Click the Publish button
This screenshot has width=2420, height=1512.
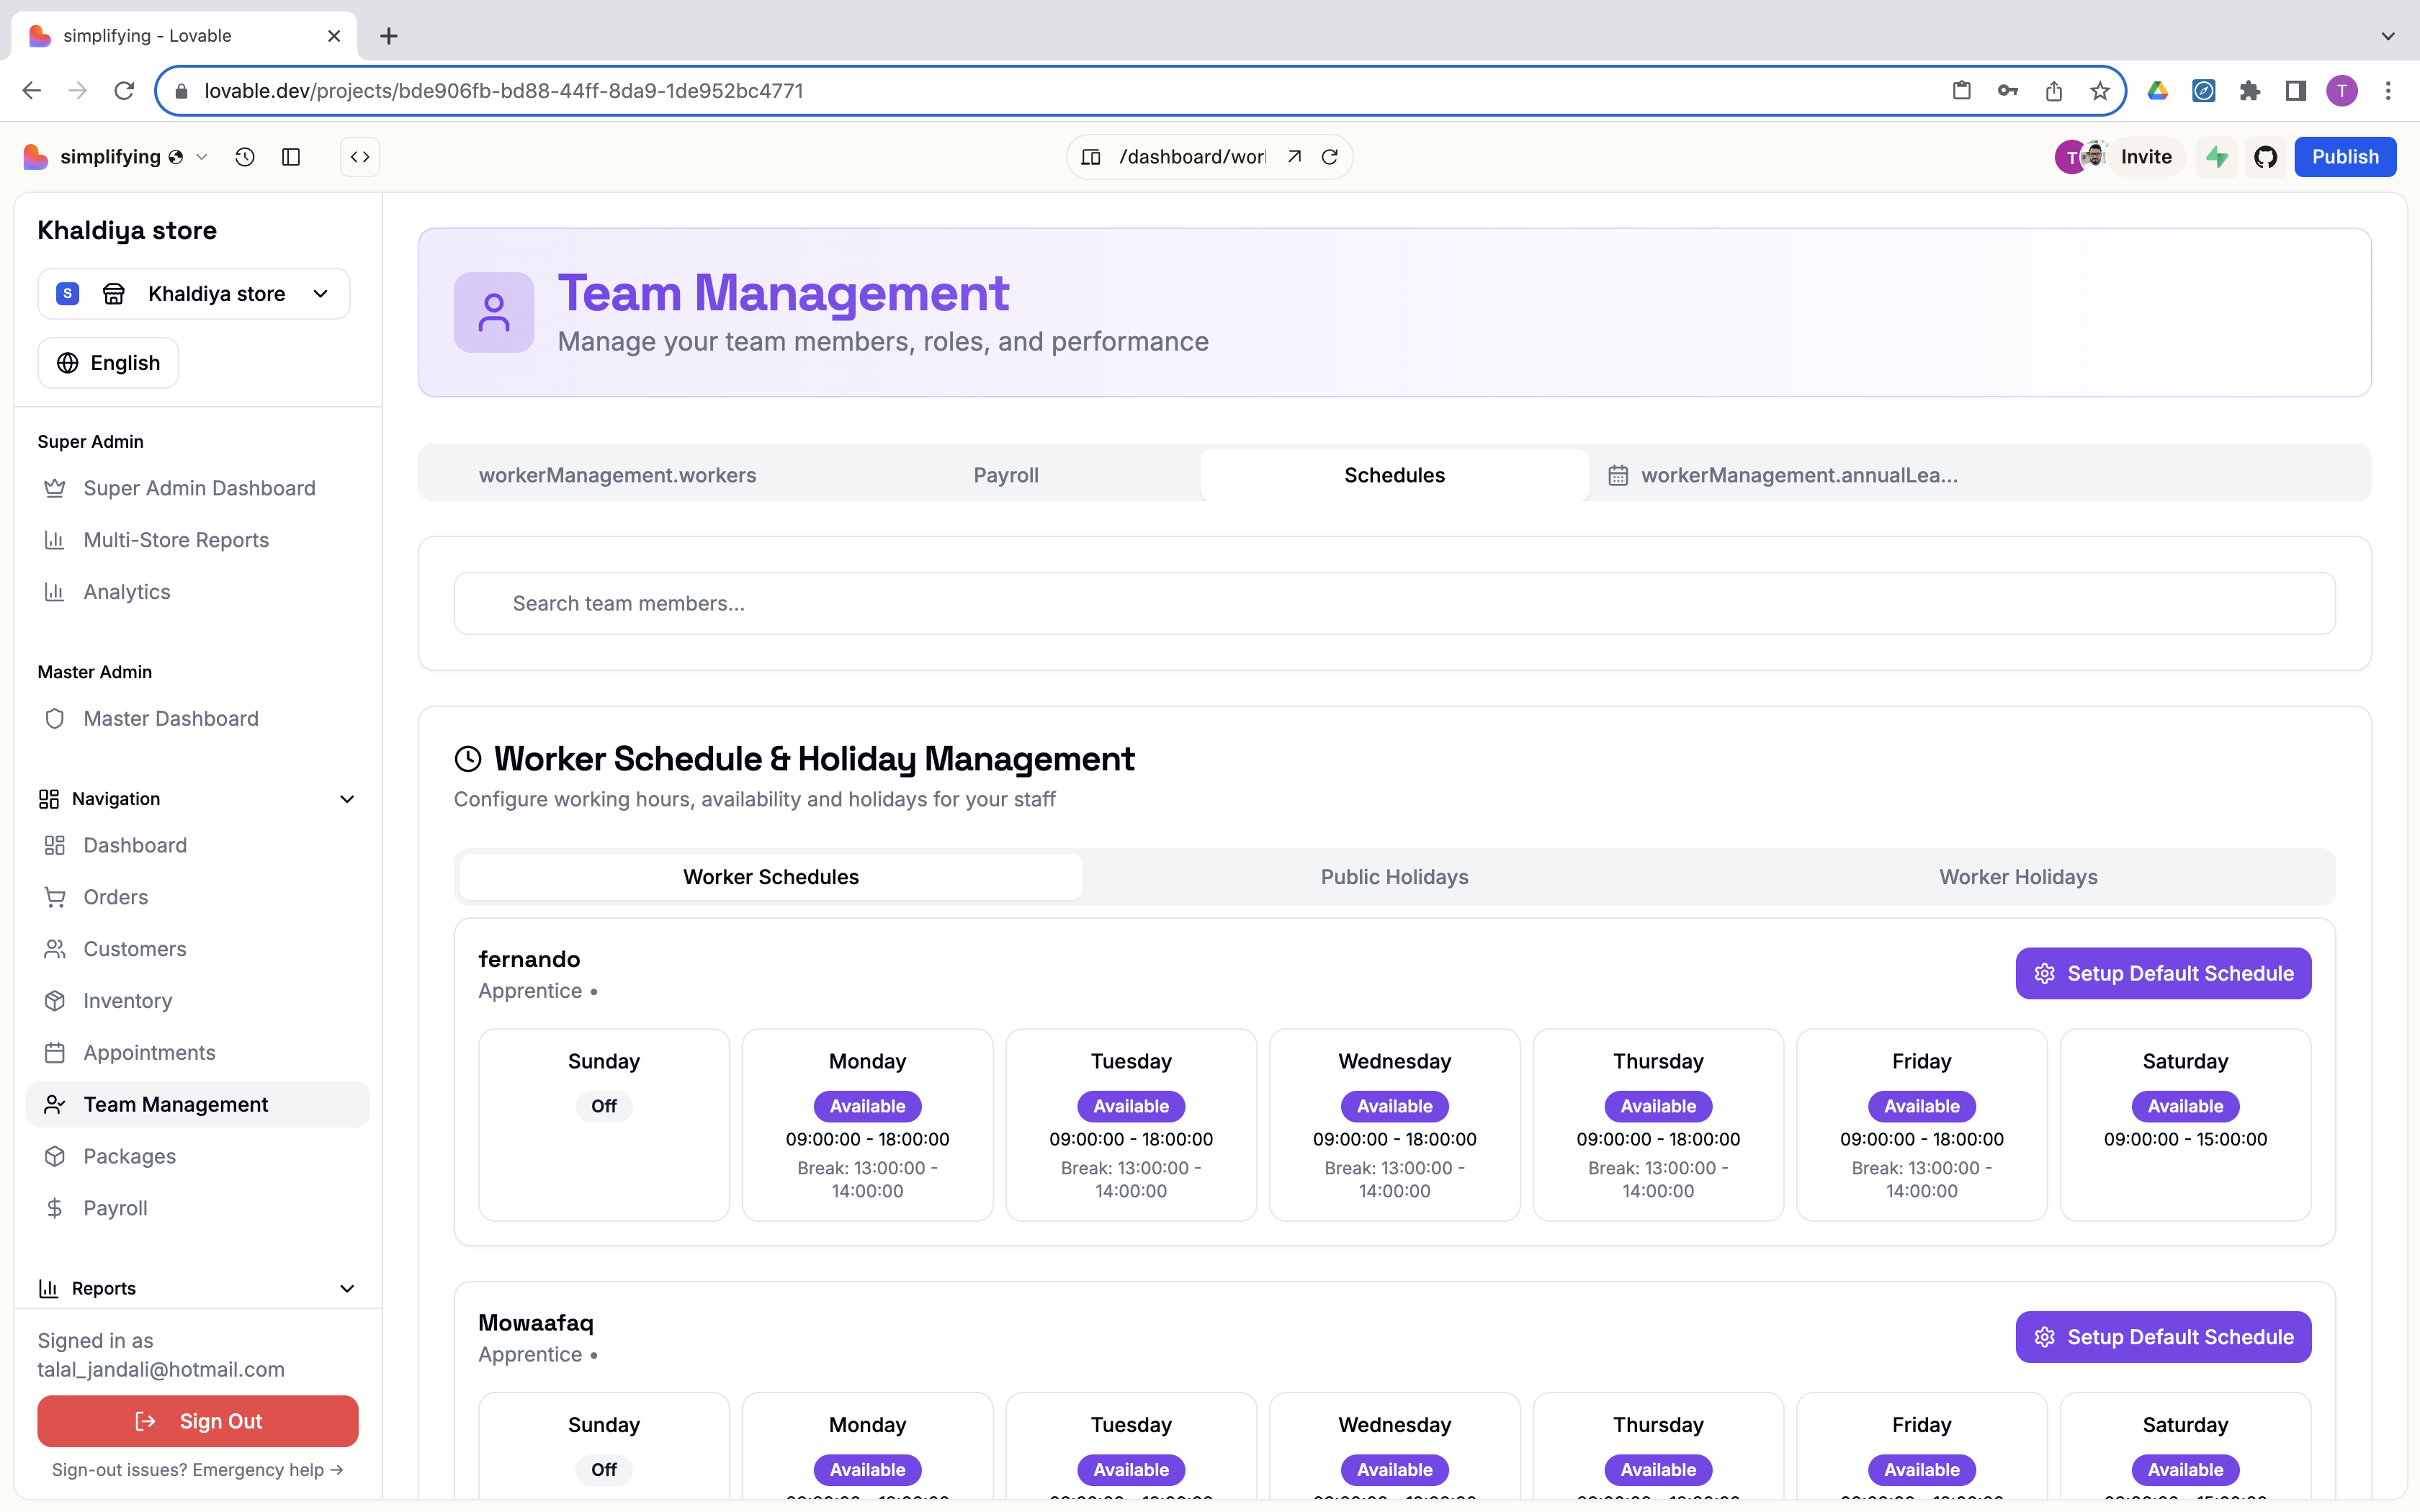point(2345,157)
